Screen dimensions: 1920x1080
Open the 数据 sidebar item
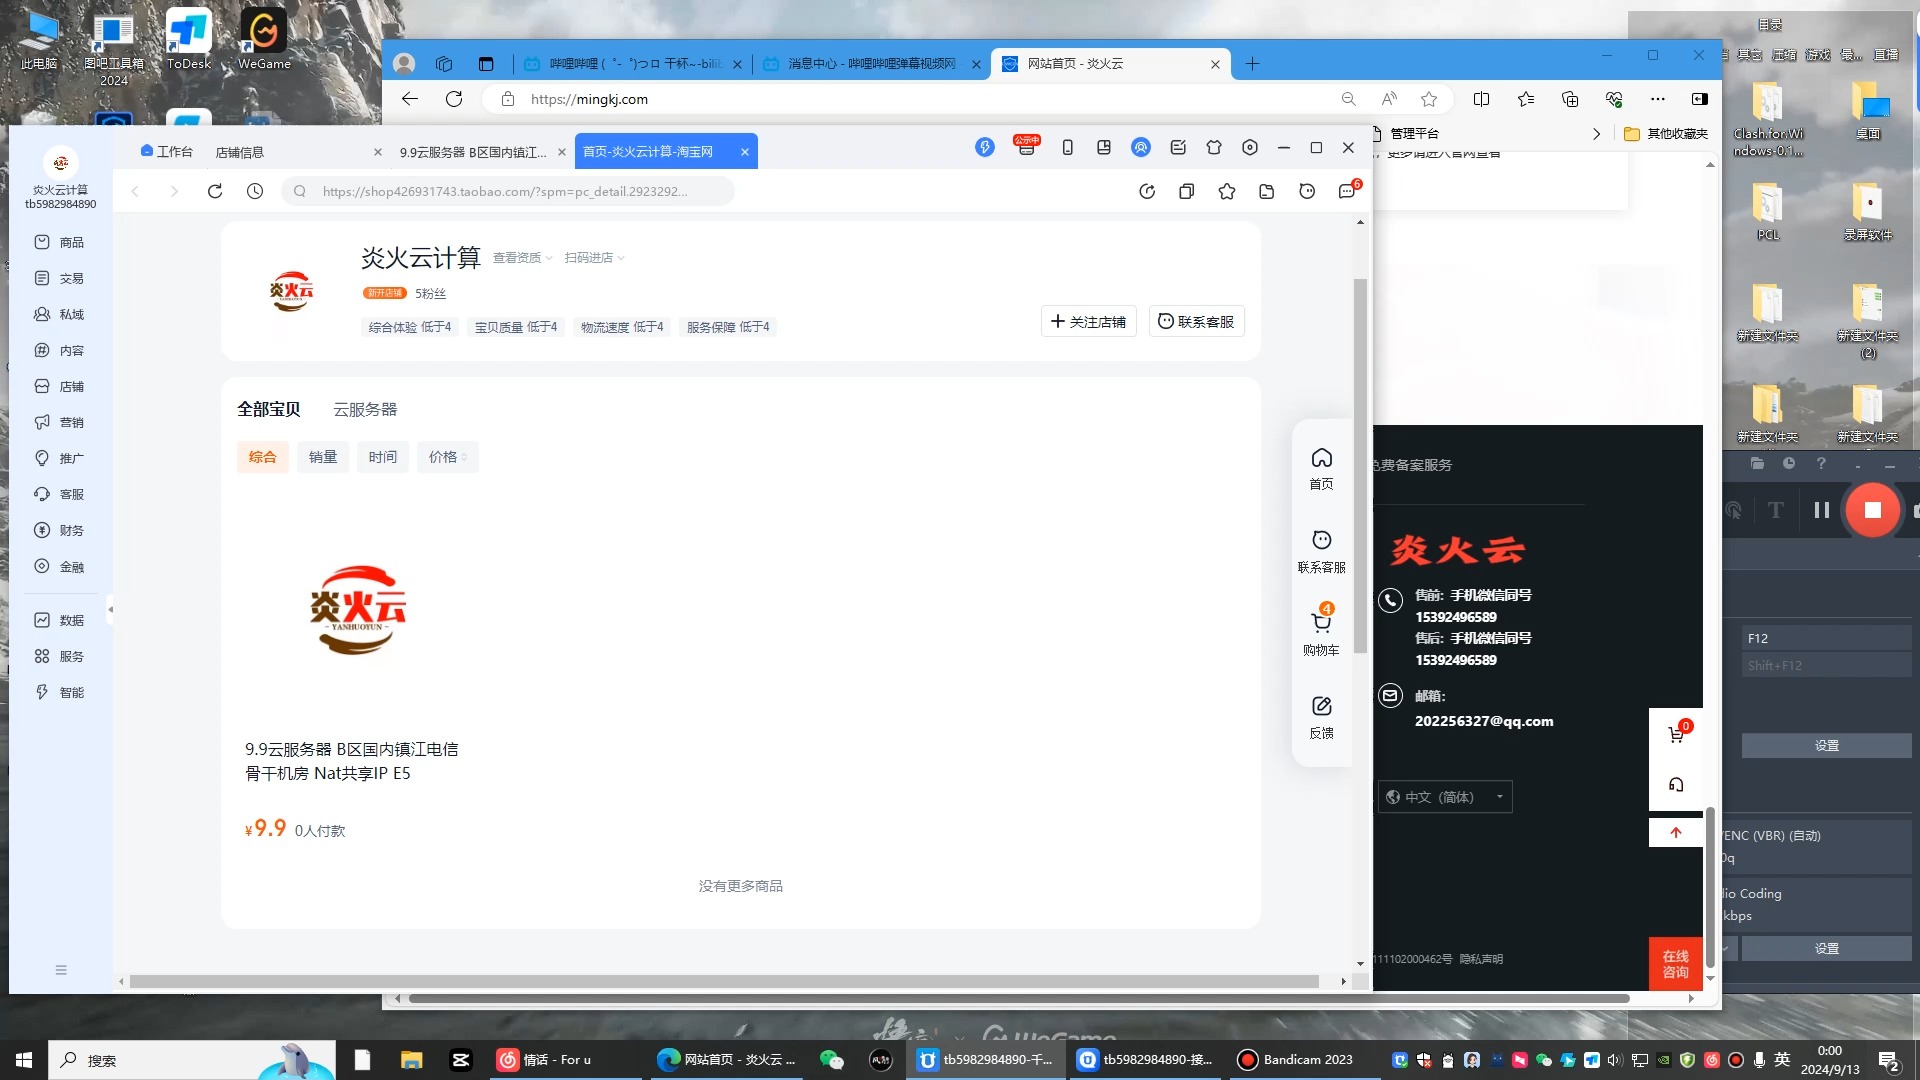tap(59, 620)
